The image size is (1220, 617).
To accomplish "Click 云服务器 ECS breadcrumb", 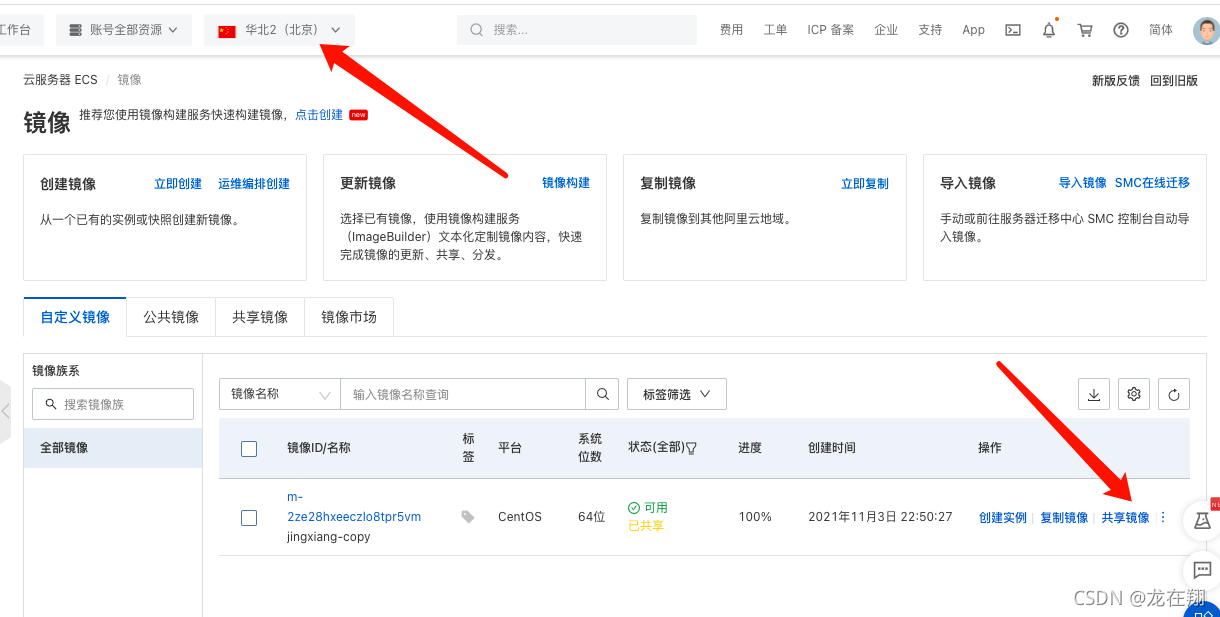I will [61, 80].
